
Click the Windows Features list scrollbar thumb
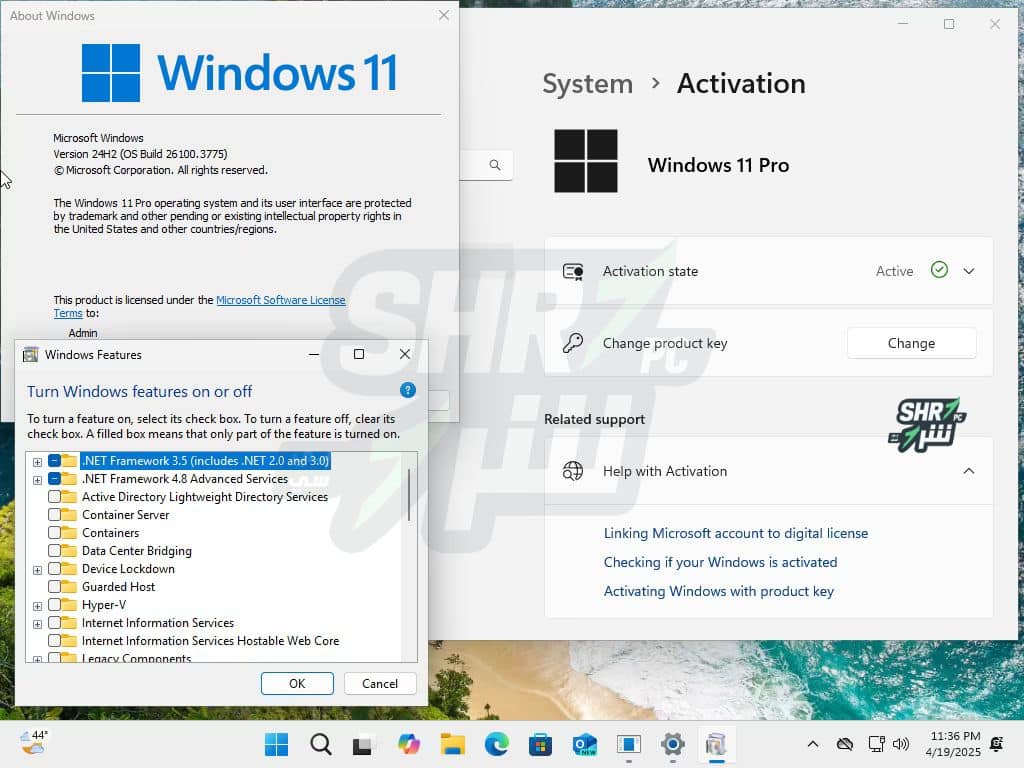(409, 495)
